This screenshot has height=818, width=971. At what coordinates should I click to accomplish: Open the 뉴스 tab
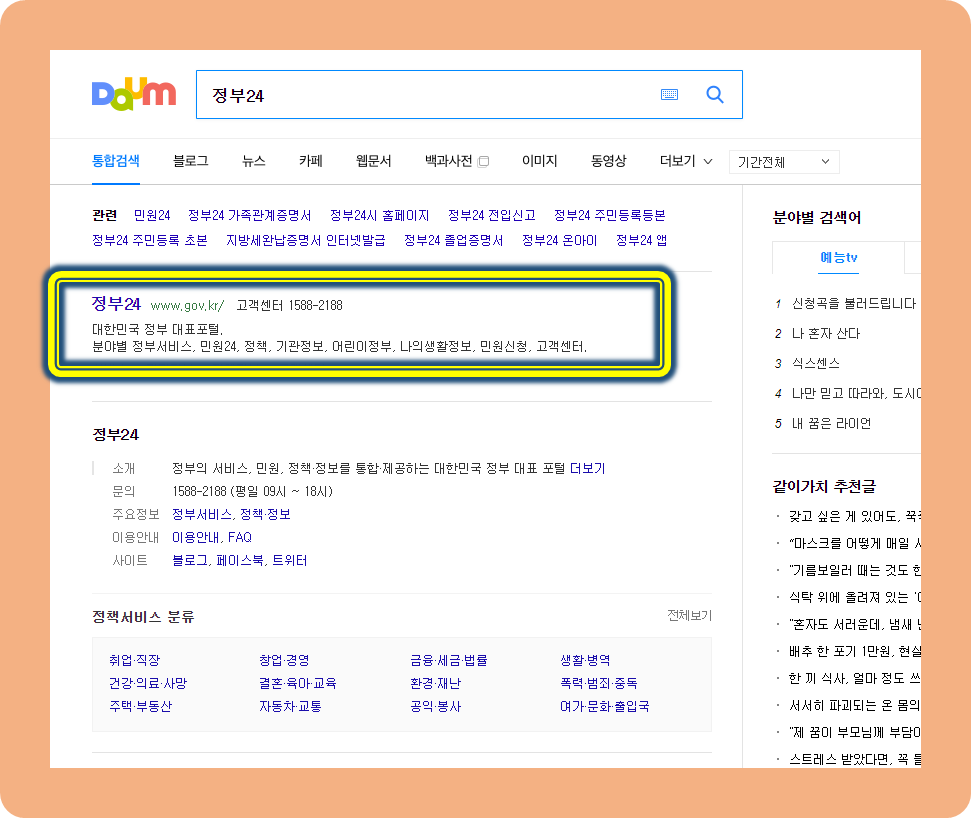coord(254,161)
